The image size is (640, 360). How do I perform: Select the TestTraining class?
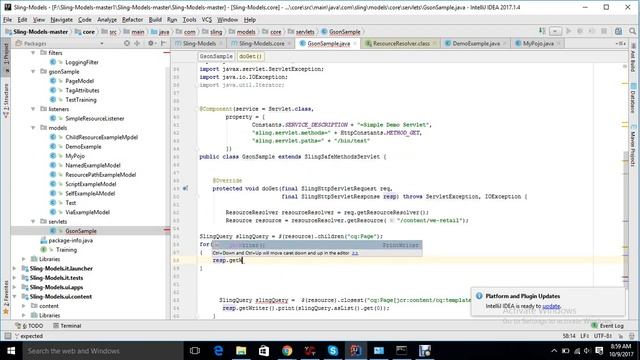coord(81,100)
